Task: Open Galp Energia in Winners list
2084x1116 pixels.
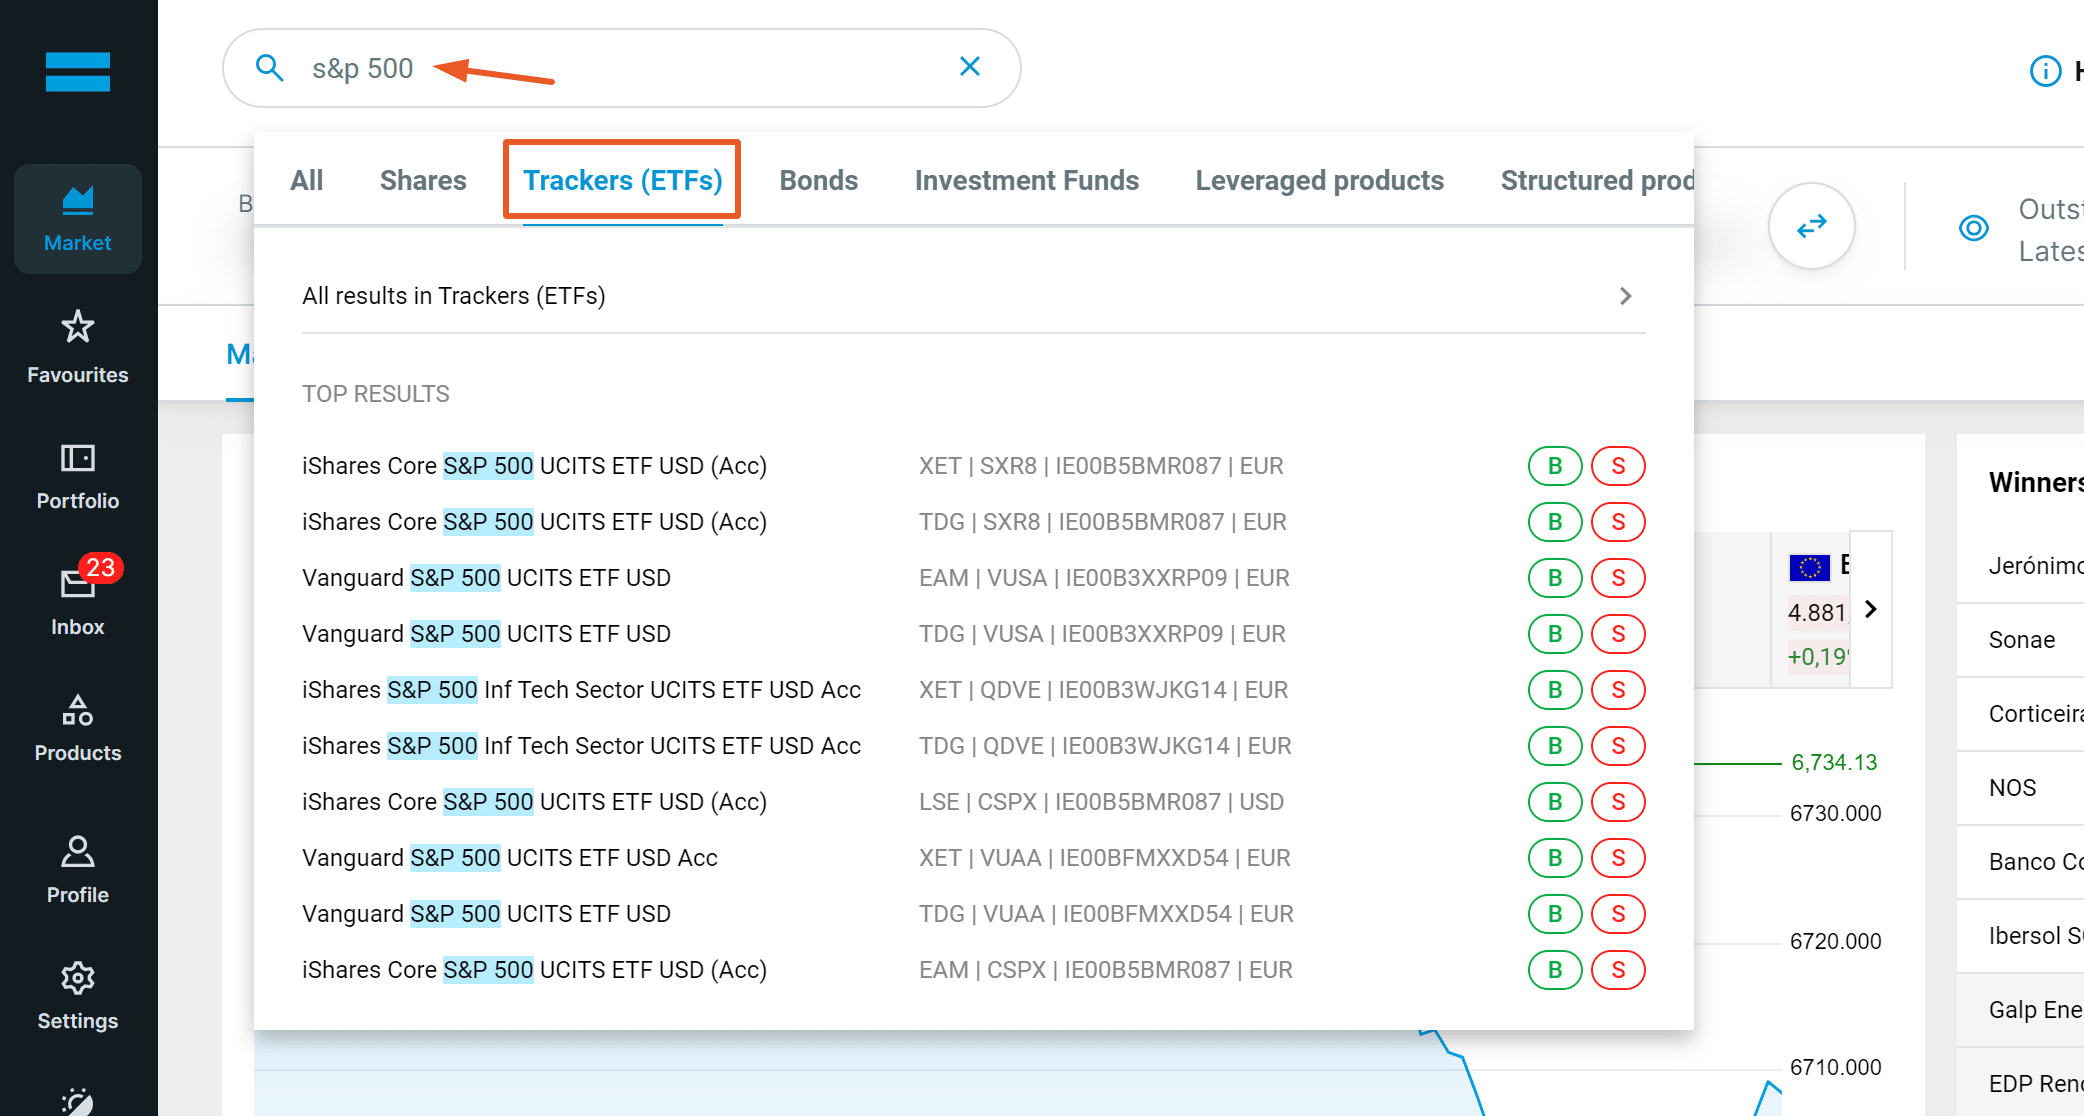Action: (x=2035, y=1010)
